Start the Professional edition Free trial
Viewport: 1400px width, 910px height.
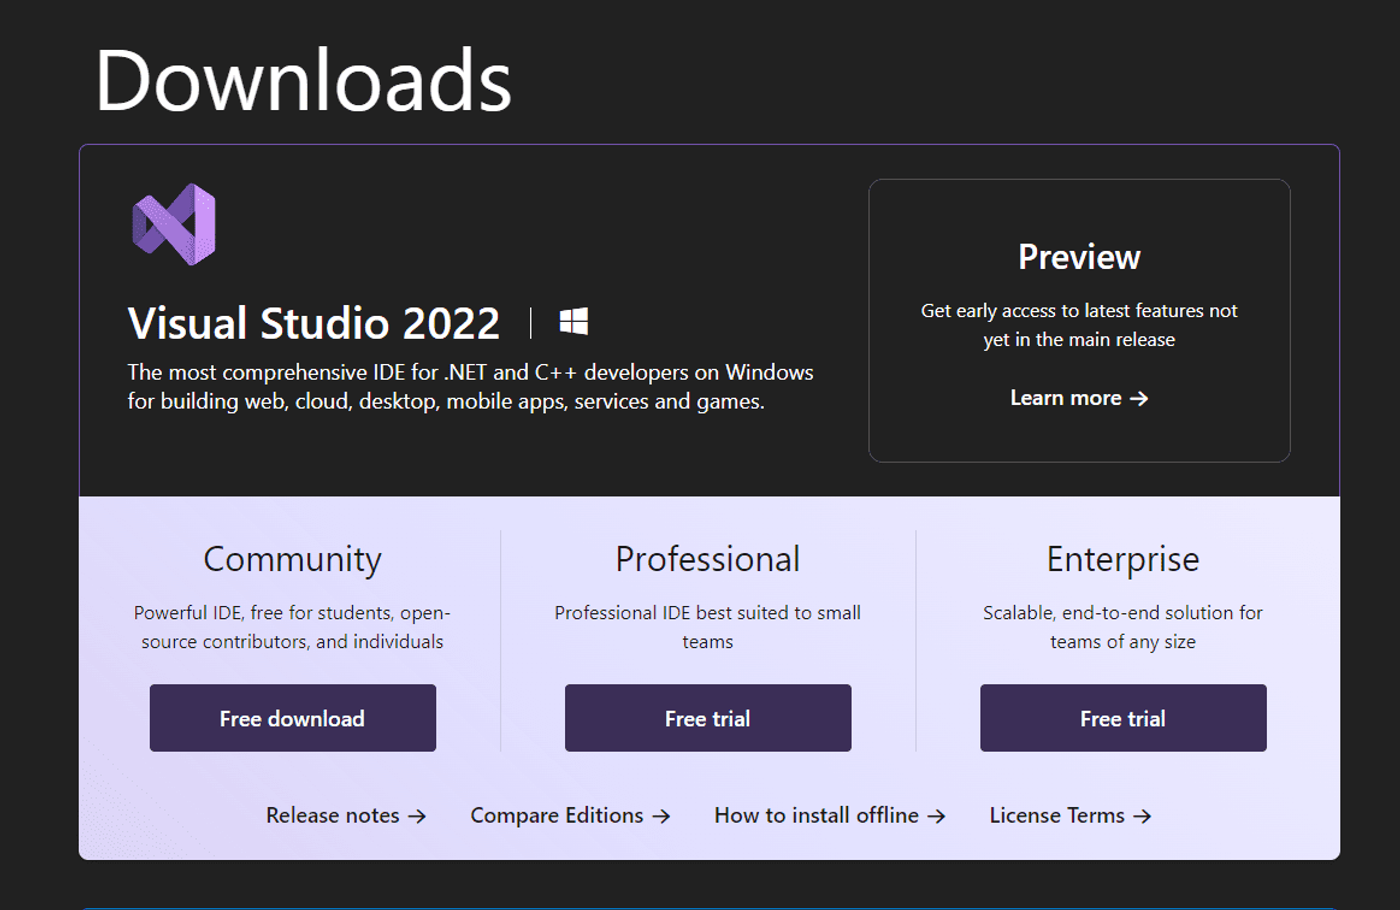[708, 718]
